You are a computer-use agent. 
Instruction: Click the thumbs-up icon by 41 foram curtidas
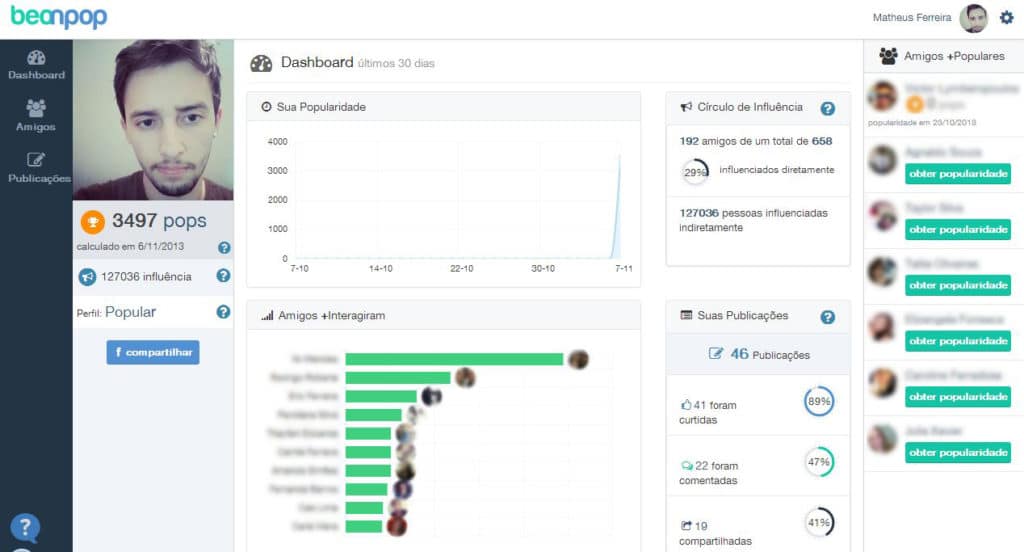coord(686,405)
